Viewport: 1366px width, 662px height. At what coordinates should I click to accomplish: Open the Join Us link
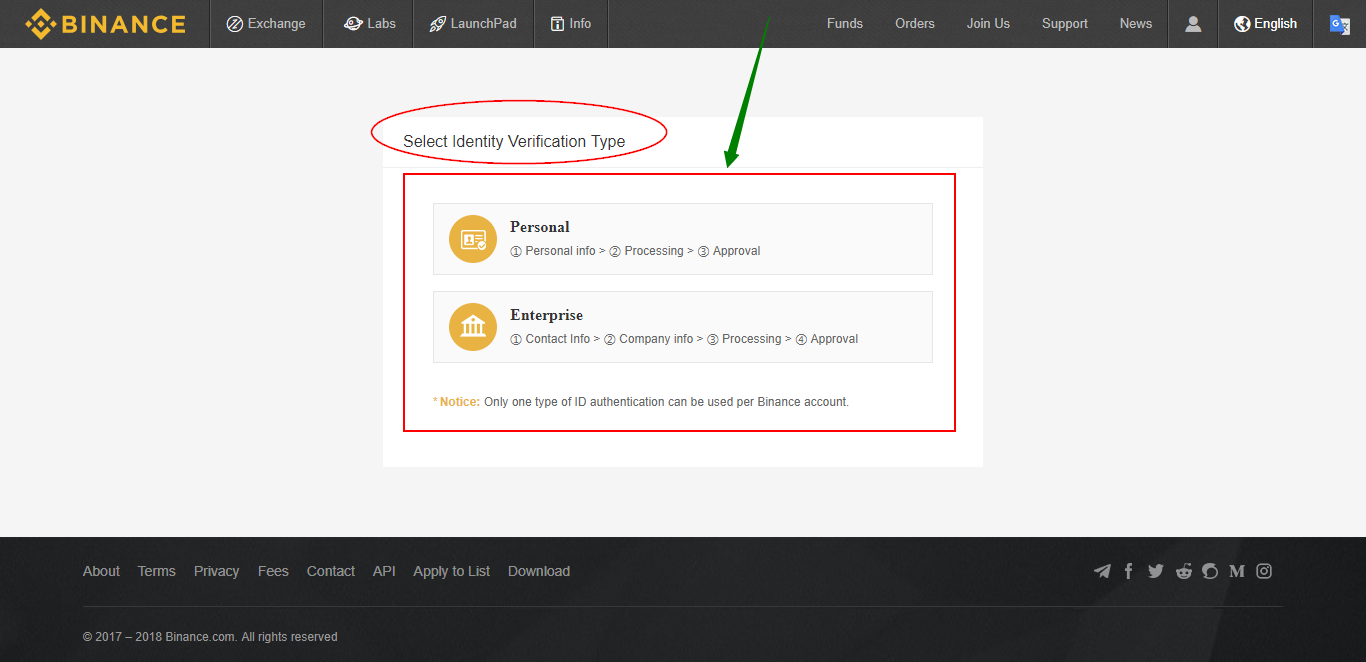point(988,24)
